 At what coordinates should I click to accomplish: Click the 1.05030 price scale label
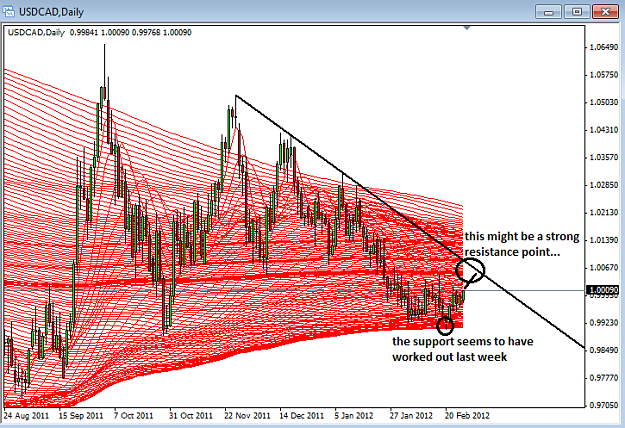click(603, 102)
